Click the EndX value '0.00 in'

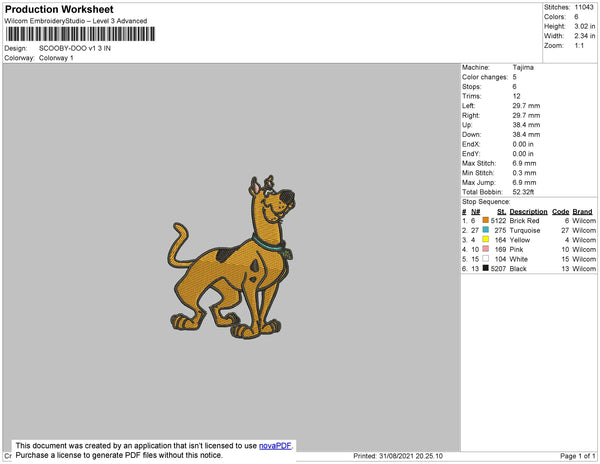pyautogui.click(x=523, y=144)
